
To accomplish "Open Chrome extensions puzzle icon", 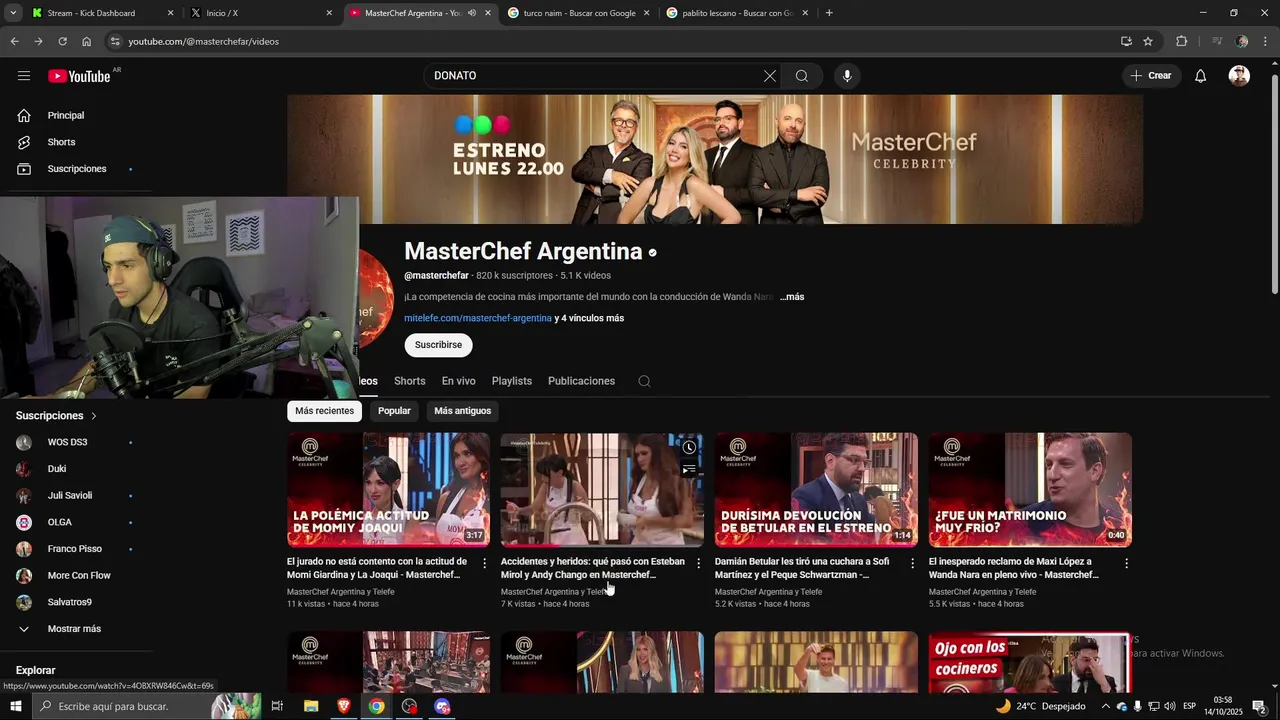I will pos(1181,41).
